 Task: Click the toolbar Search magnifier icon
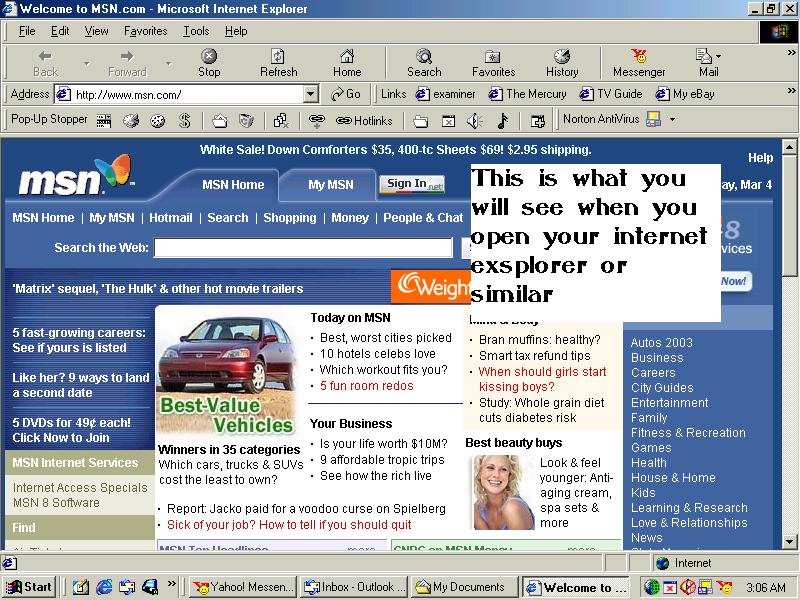(424, 63)
